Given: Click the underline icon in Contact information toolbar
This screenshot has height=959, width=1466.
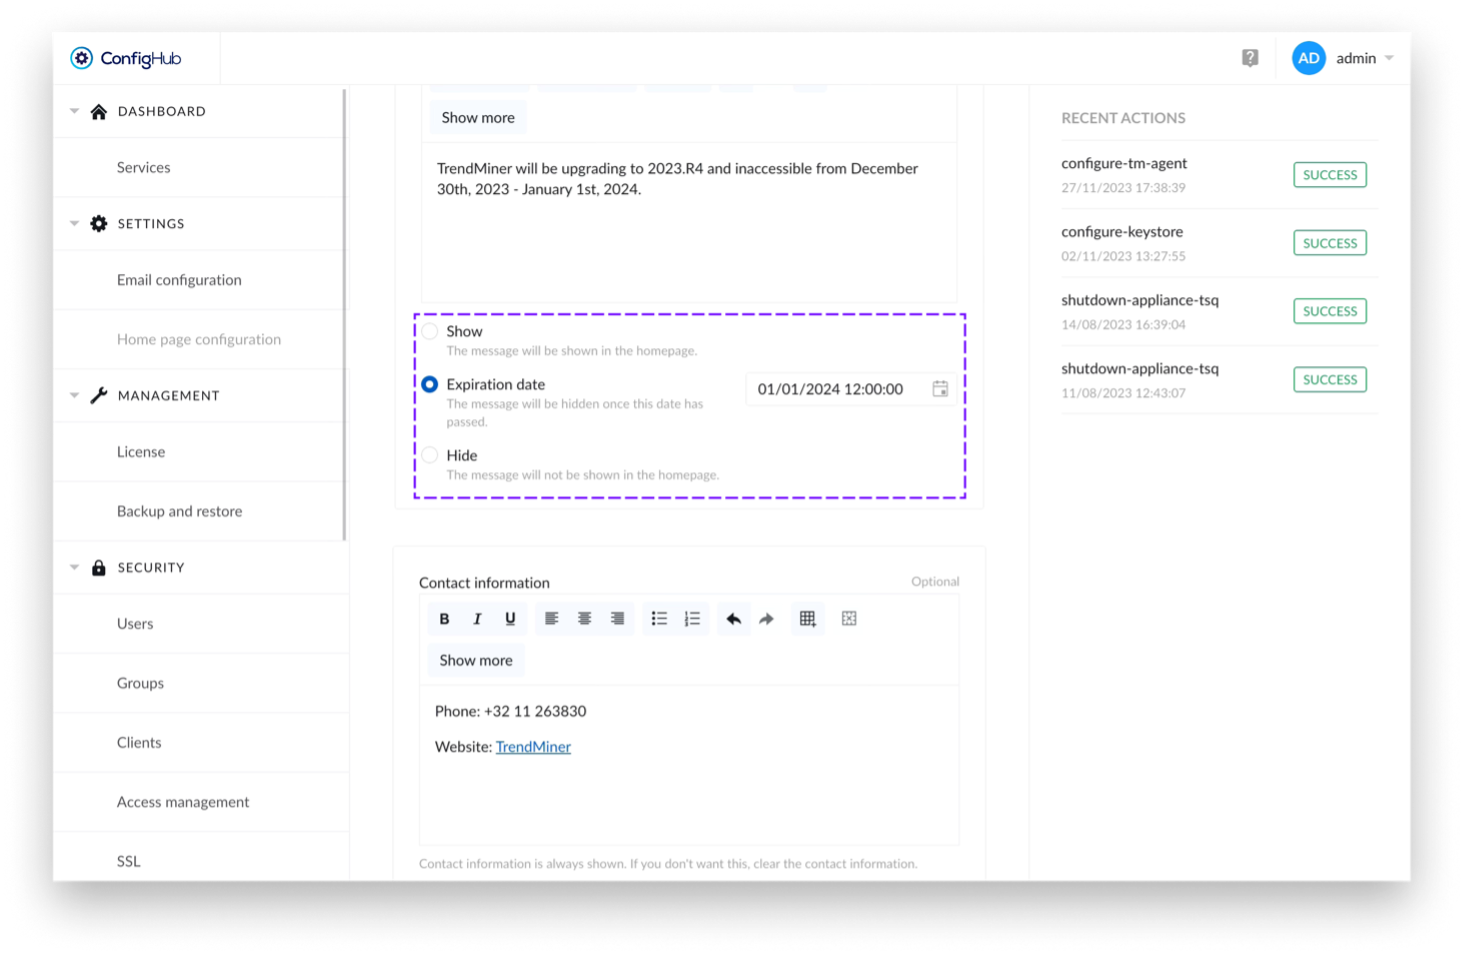Looking at the screenshot, I should pos(510,619).
